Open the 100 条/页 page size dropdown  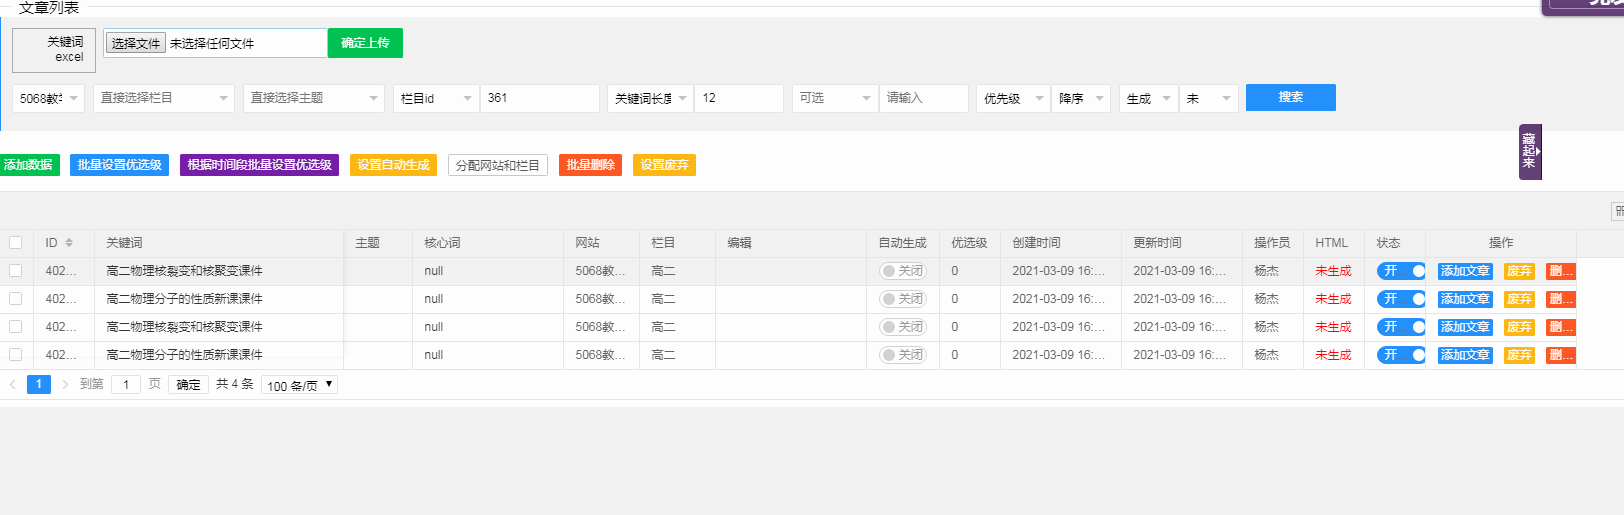(299, 385)
